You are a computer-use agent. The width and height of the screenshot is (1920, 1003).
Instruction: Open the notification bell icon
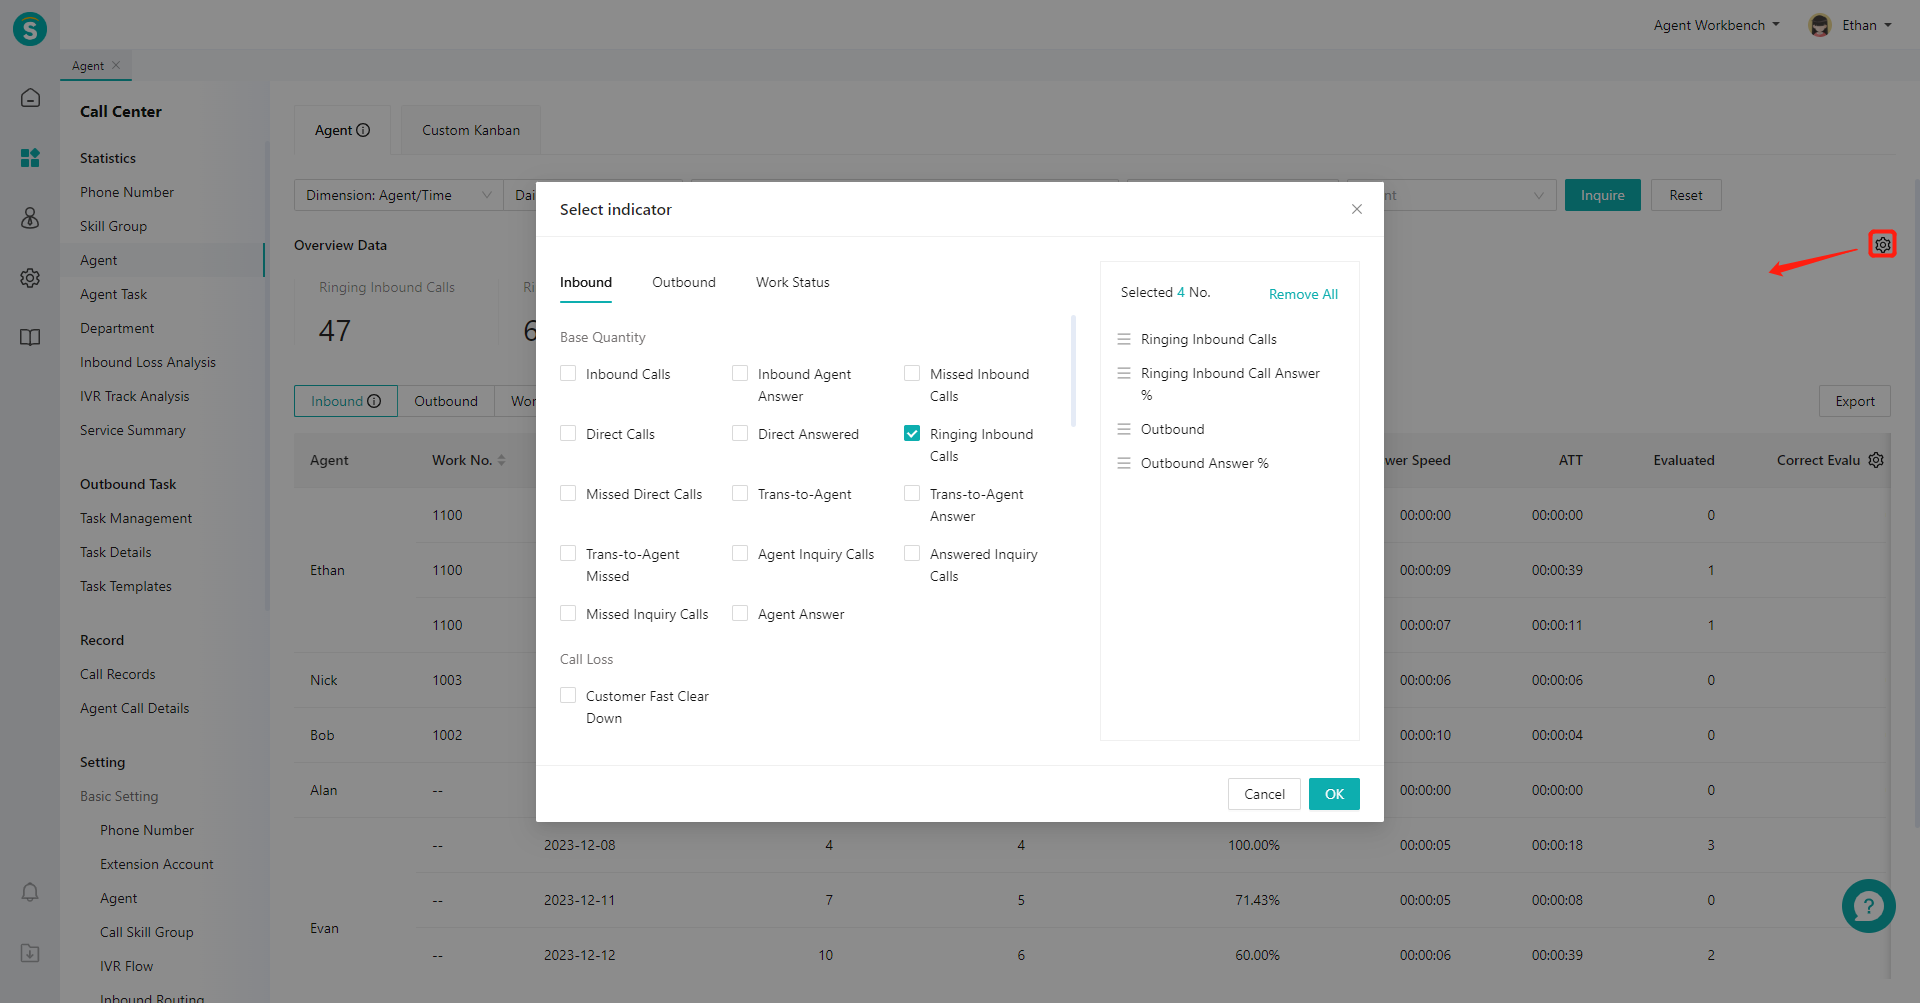30,892
